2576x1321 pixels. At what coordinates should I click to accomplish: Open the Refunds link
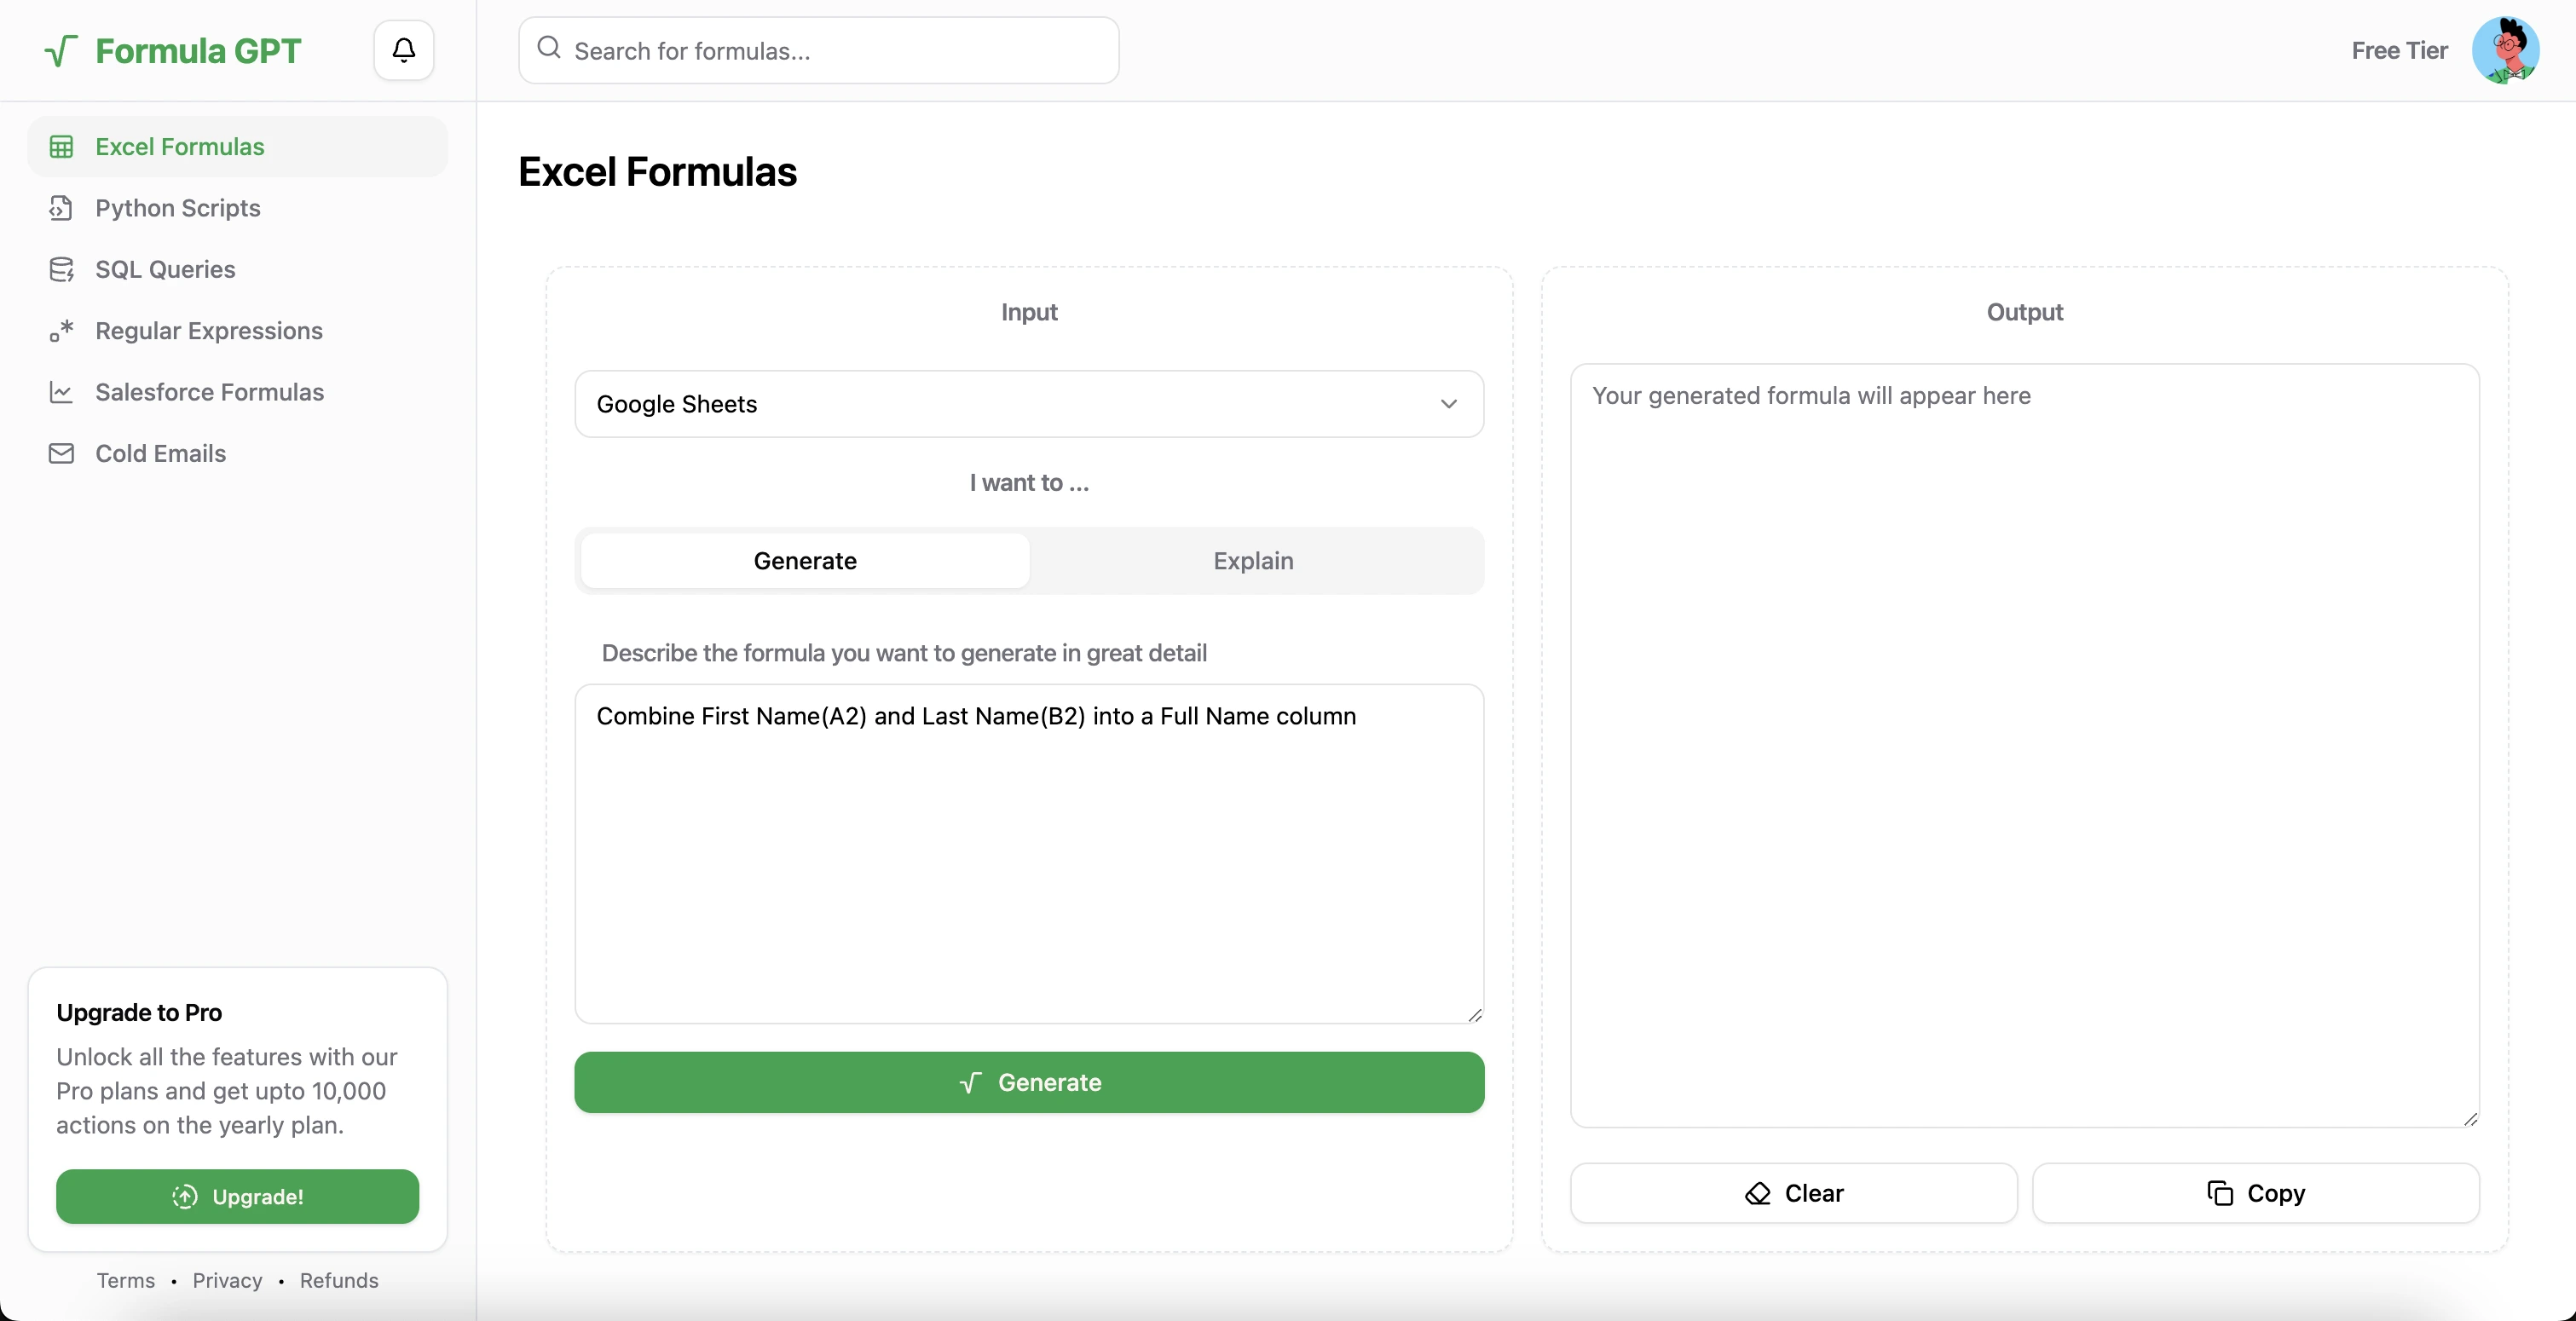(x=339, y=1281)
